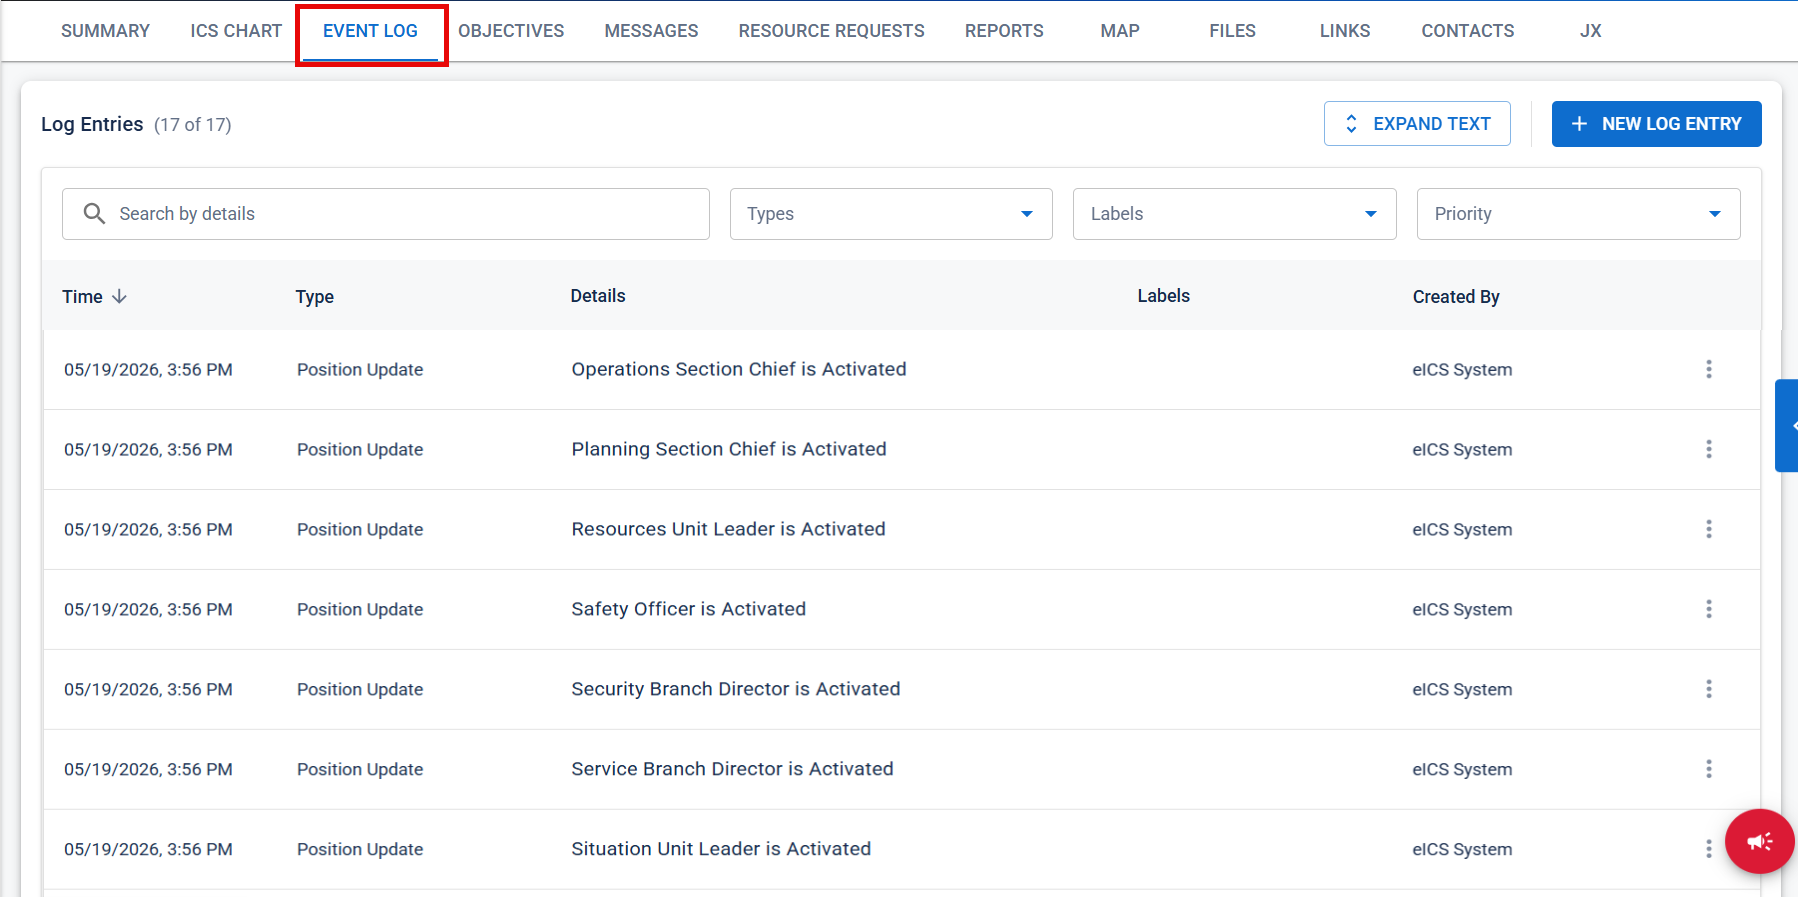Switch to the Summary tab
Image resolution: width=1798 pixels, height=897 pixels.
click(105, 31)
